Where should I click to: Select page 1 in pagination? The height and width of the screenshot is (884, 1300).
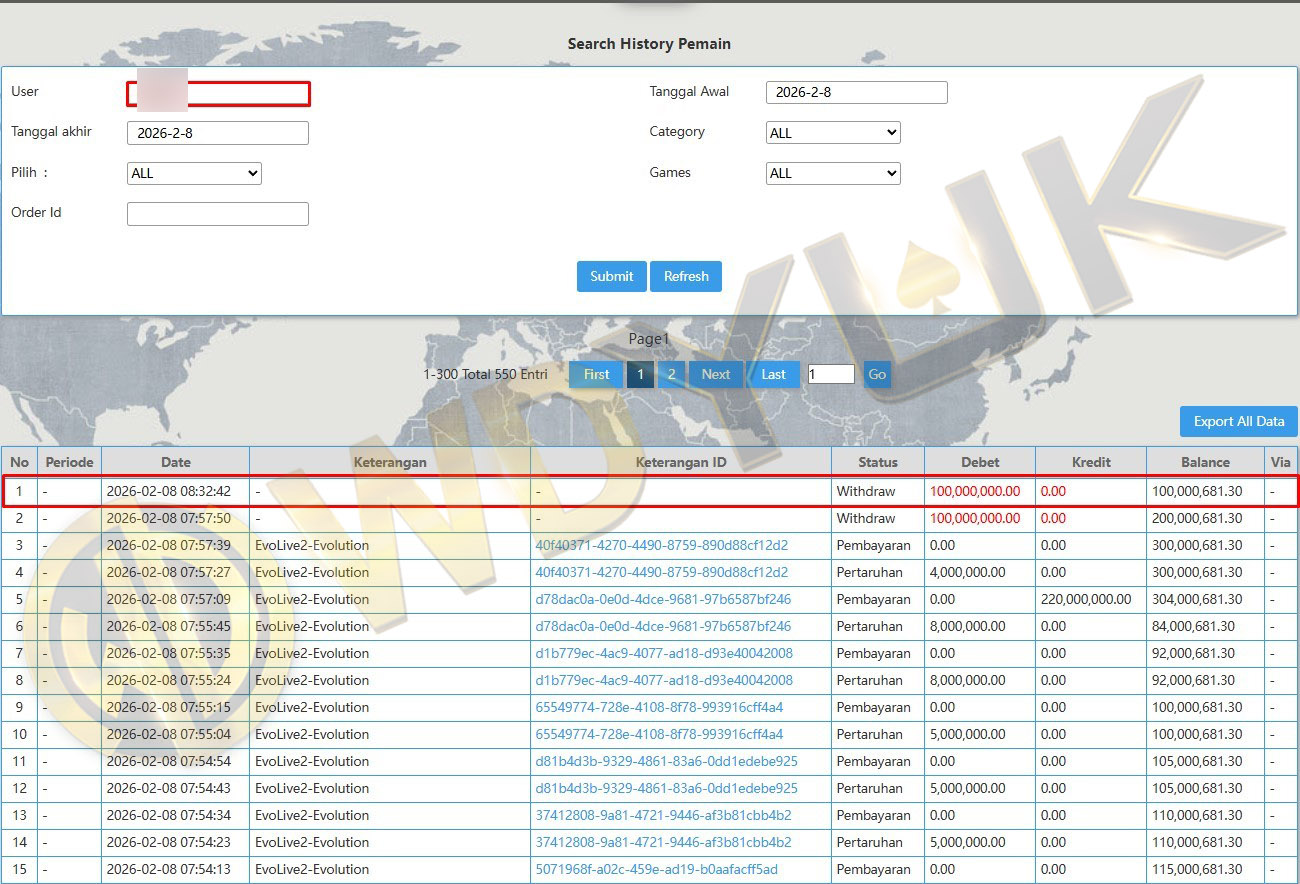pos(640,374)
